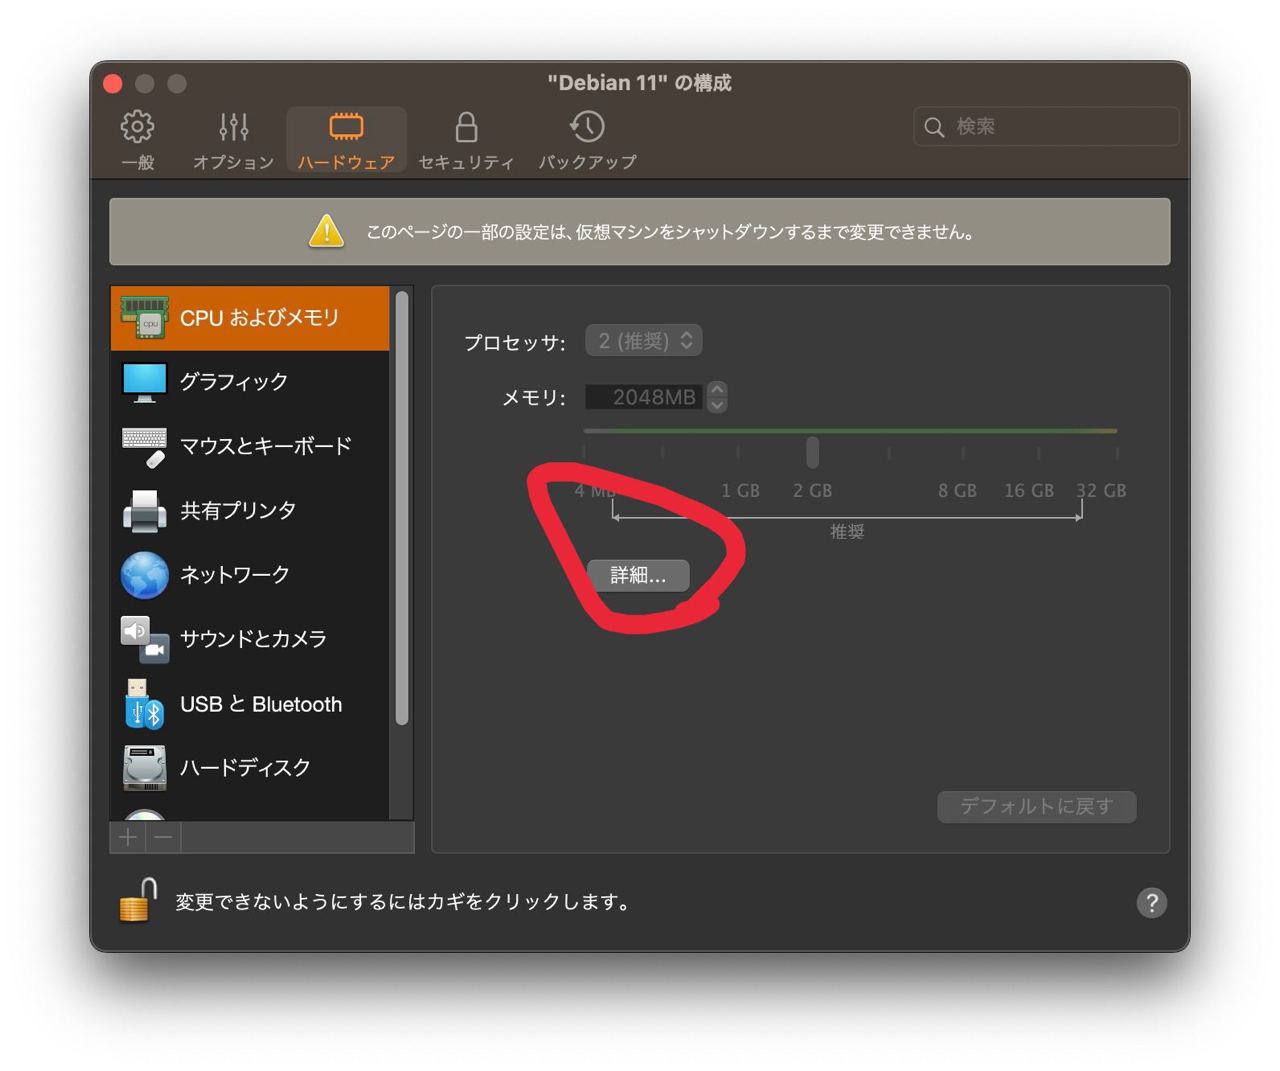Click the ハードウェア tab

tap(346, 140)
